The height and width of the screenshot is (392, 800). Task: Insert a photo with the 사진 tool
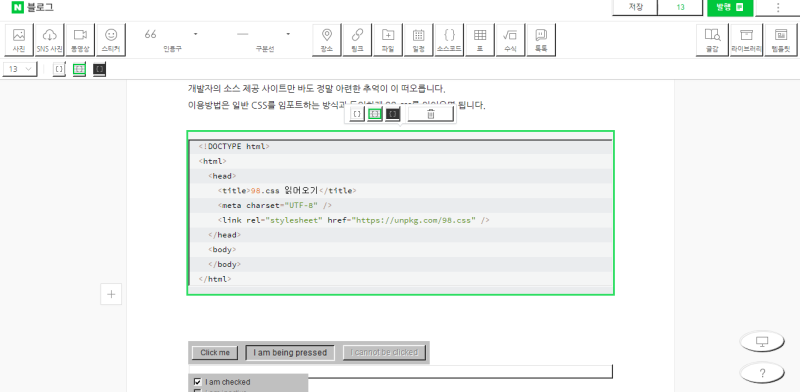19,39
